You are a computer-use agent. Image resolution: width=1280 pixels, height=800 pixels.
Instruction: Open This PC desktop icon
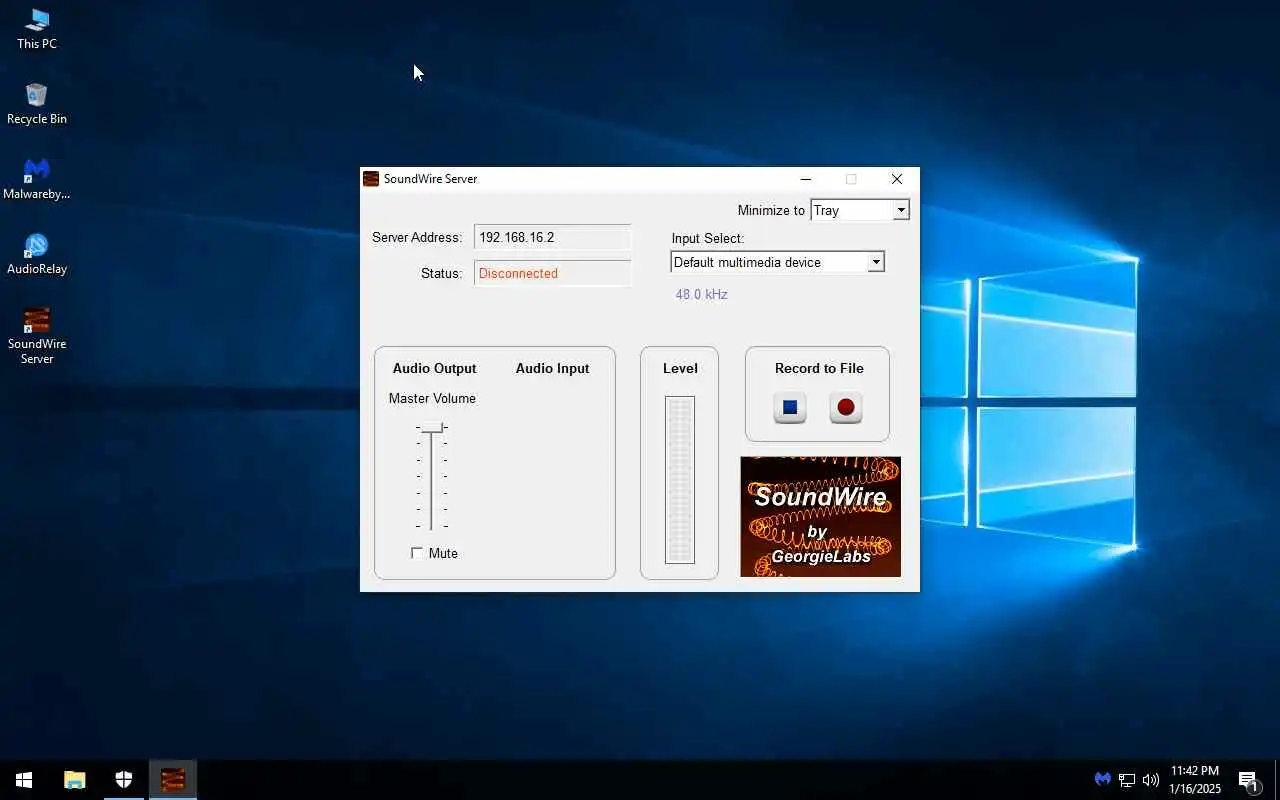coord(37,29)
